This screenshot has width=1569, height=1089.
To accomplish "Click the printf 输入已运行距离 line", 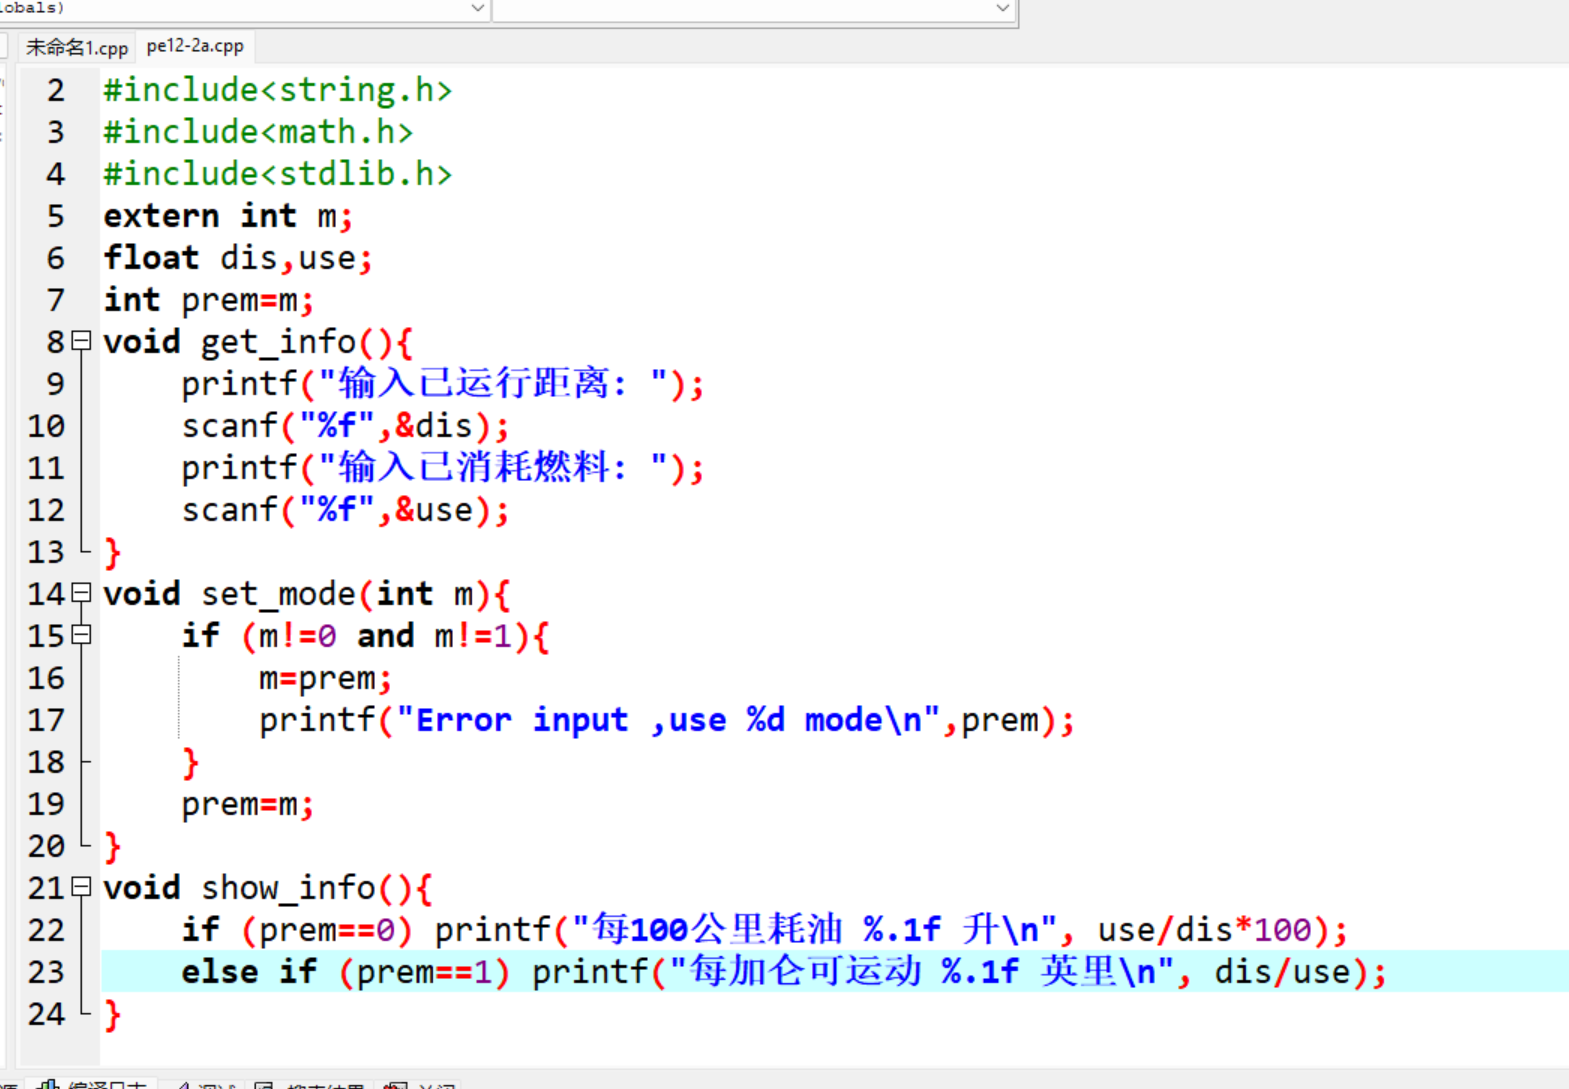I will (443, 384).
